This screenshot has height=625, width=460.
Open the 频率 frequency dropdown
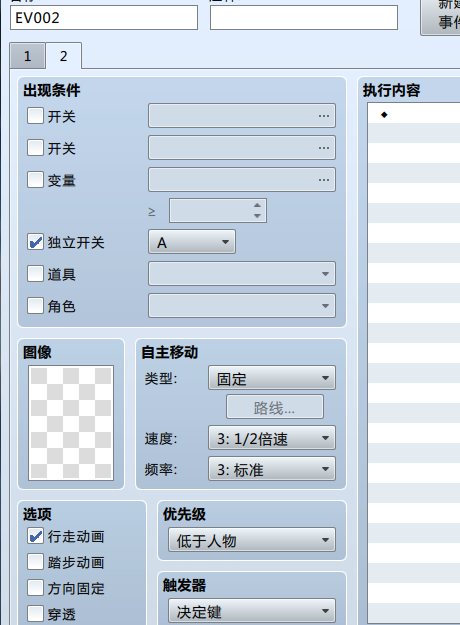(271, 469)
